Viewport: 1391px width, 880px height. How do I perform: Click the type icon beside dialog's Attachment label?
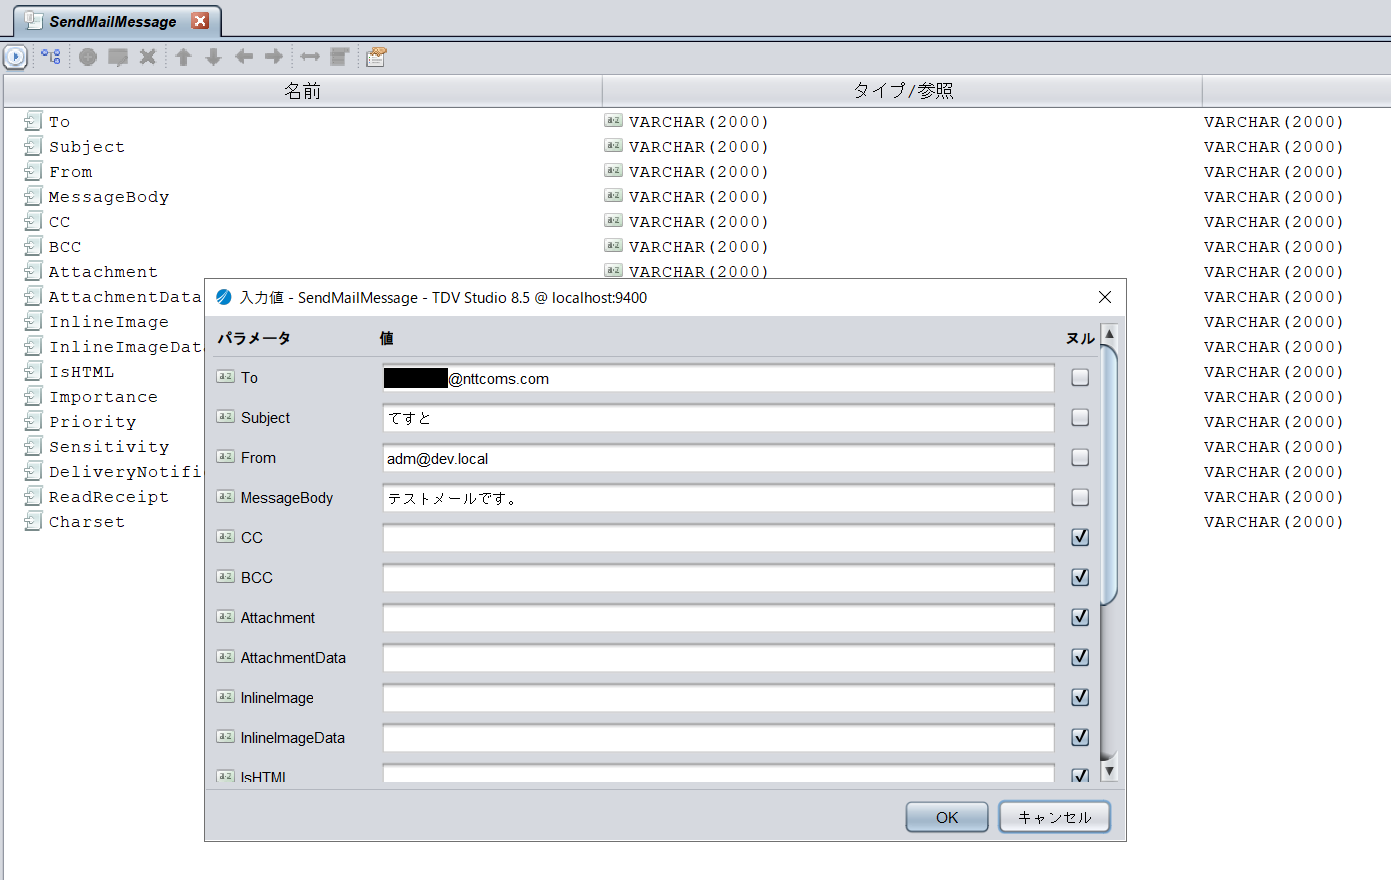click(x=225, y=617)
